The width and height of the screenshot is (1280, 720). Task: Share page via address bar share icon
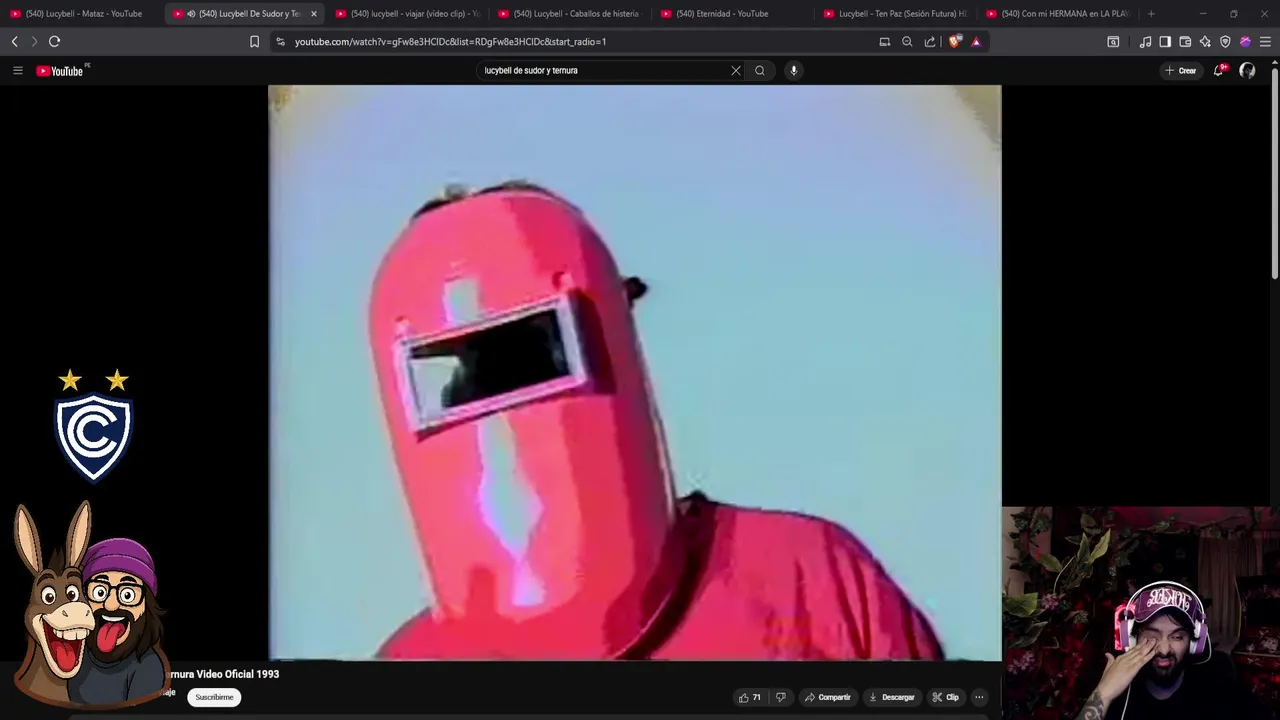pos(930,41)
